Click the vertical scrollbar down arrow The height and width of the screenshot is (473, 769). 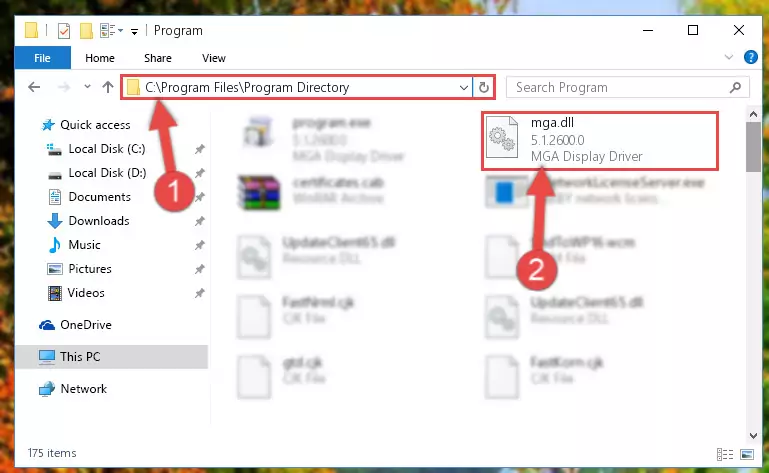(753, 436)
